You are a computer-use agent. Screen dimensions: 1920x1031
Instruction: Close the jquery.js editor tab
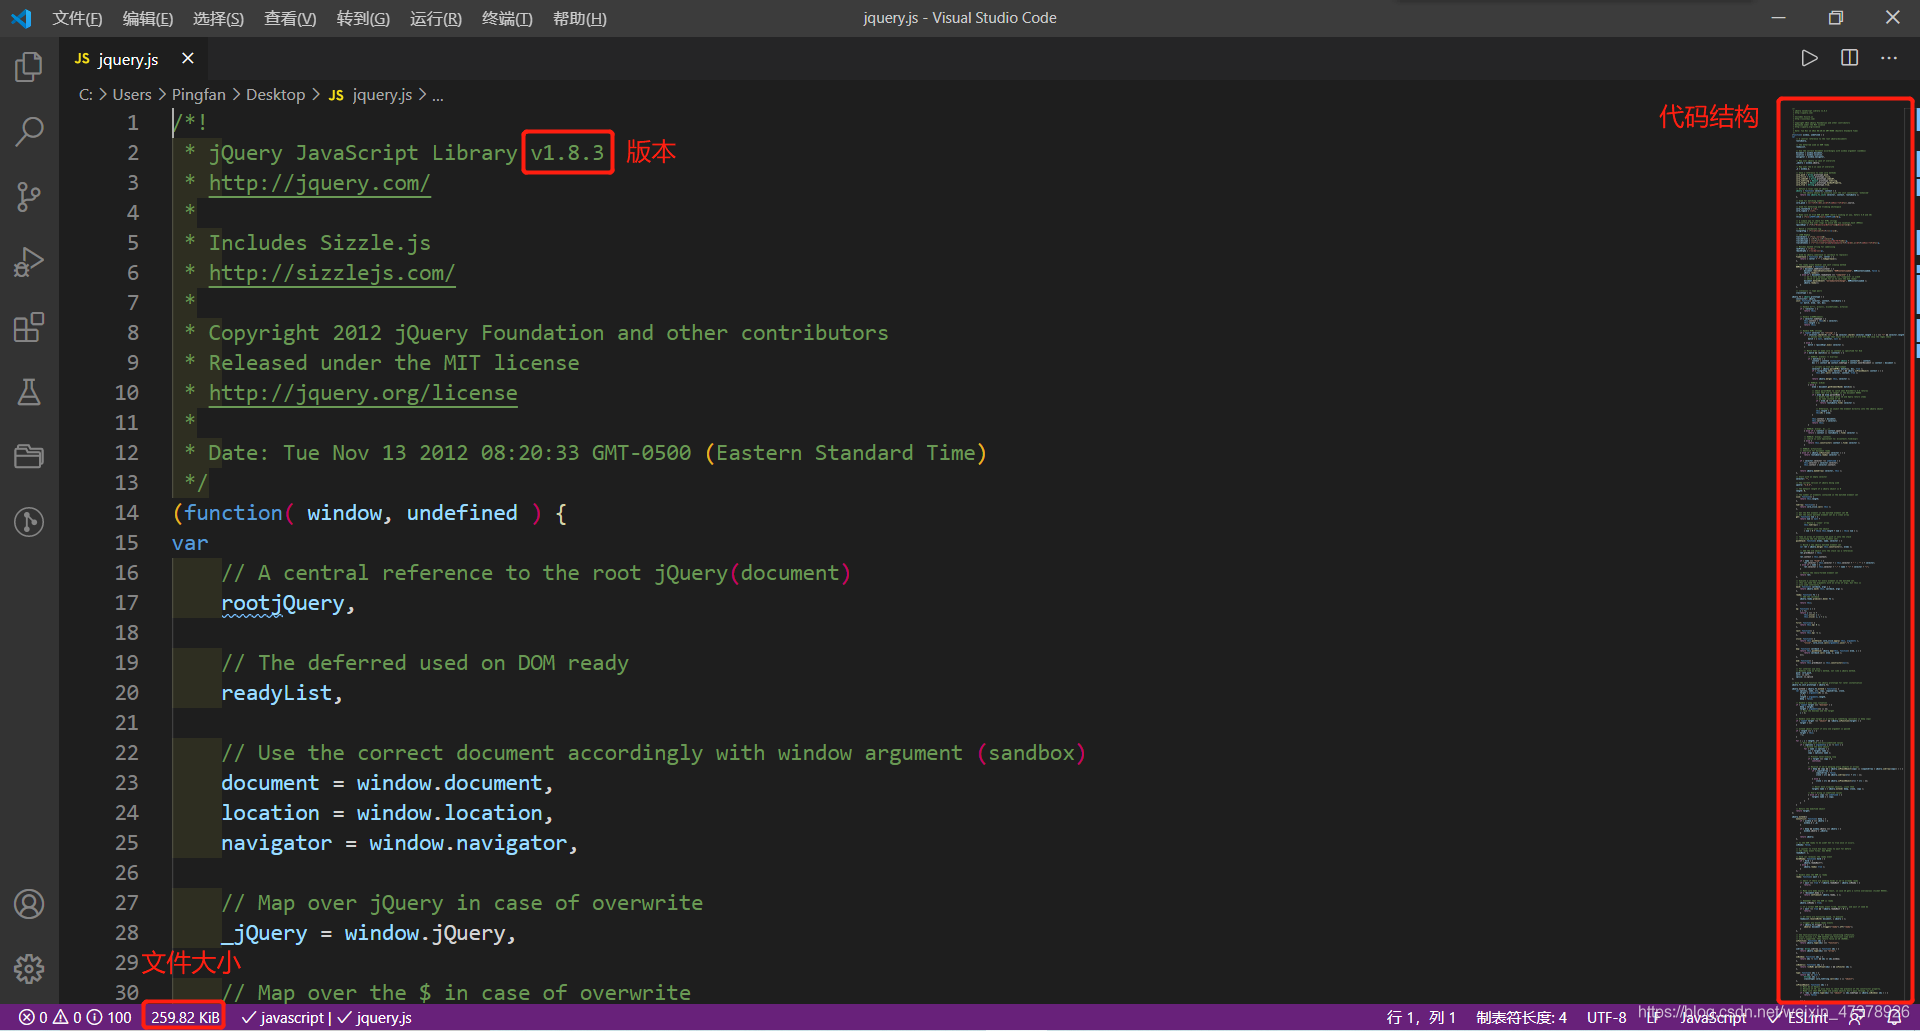pyautogui.click(x=188, y=58)
